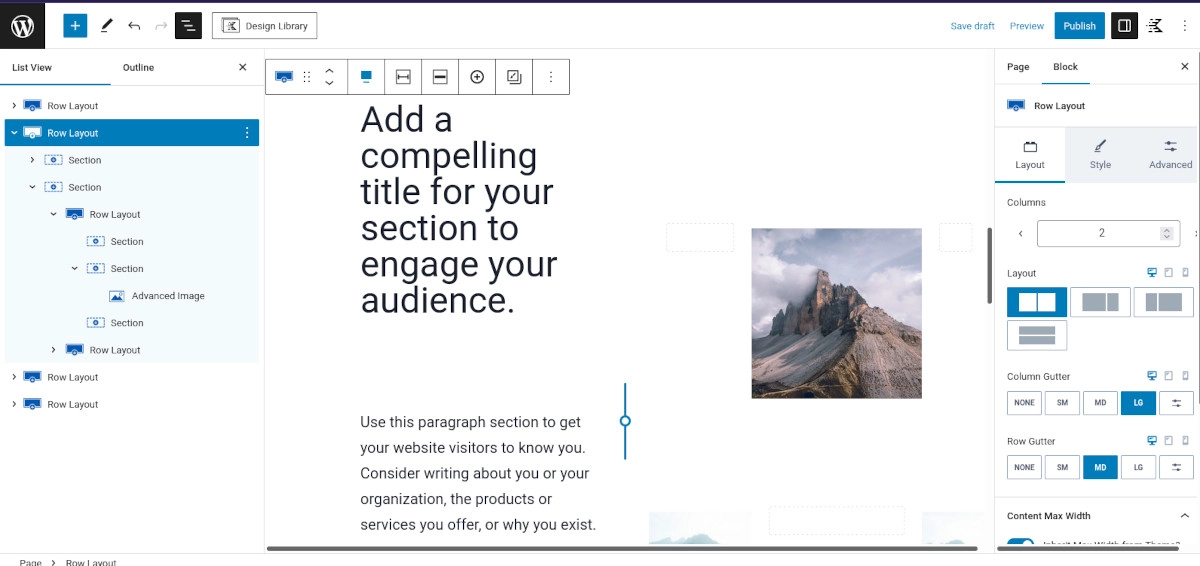Set Column Gutter to NONE
This screenshot has height=566, width=1200.
pos(1024,403)
